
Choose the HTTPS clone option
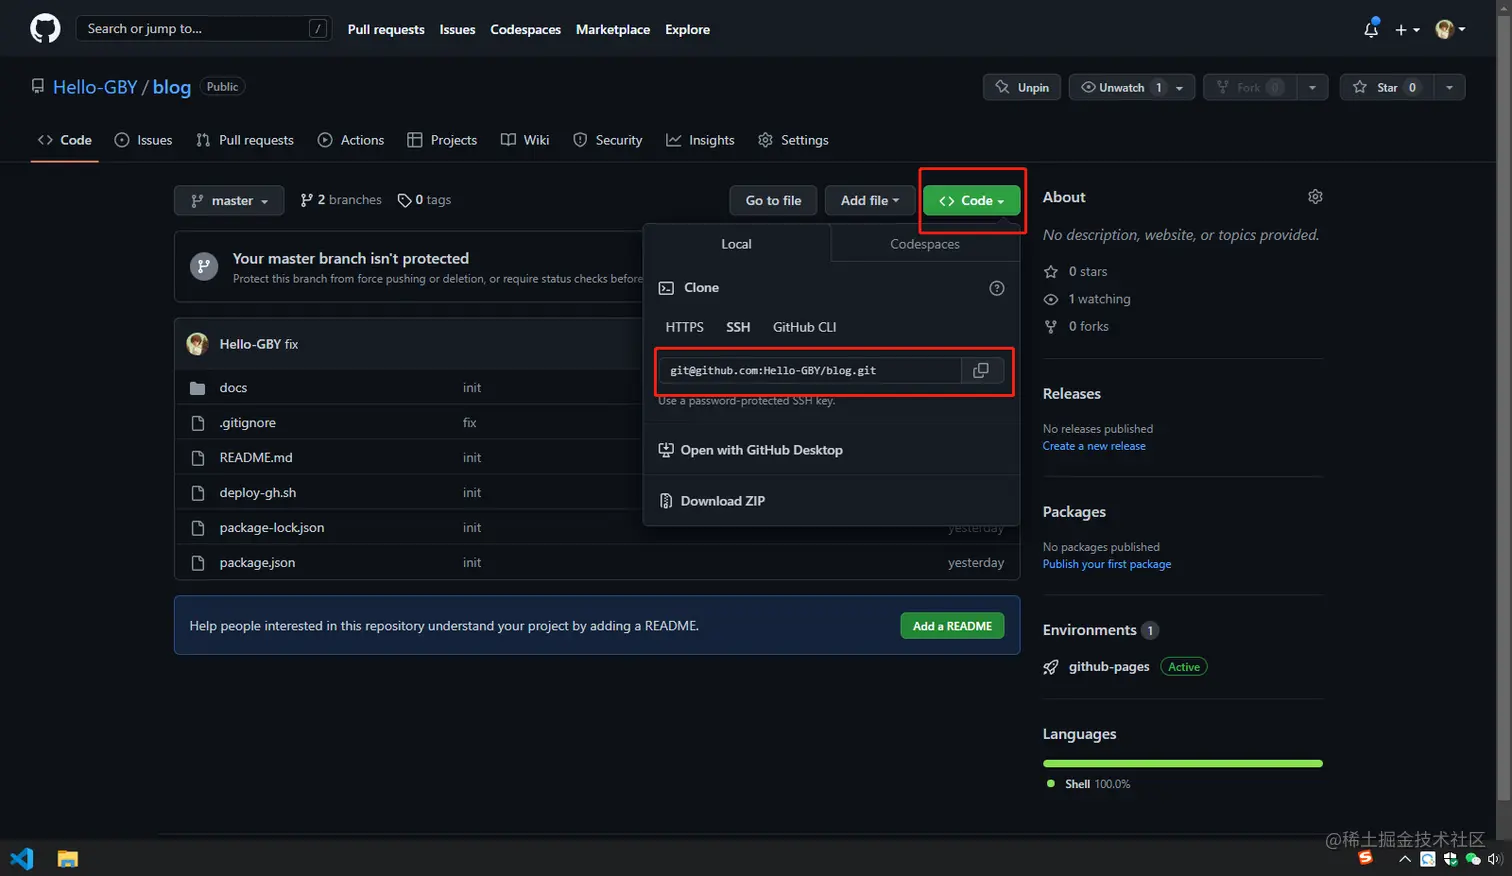685,327
